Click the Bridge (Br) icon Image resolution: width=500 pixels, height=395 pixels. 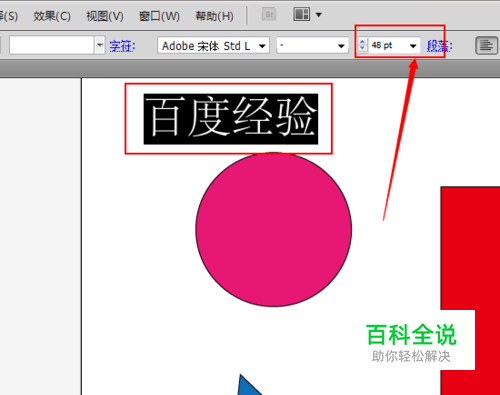click(x=269, y=14)
